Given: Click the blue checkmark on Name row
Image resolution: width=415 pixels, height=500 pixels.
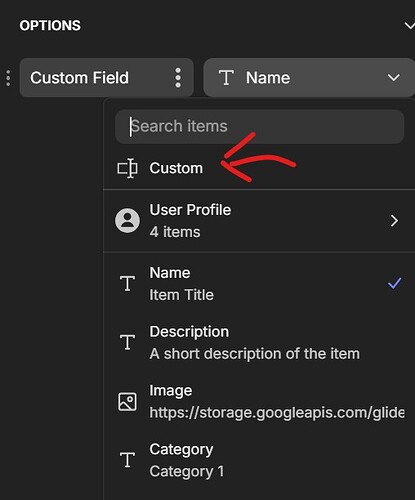Looking at the screenshot, I should (x=394, y=283).
